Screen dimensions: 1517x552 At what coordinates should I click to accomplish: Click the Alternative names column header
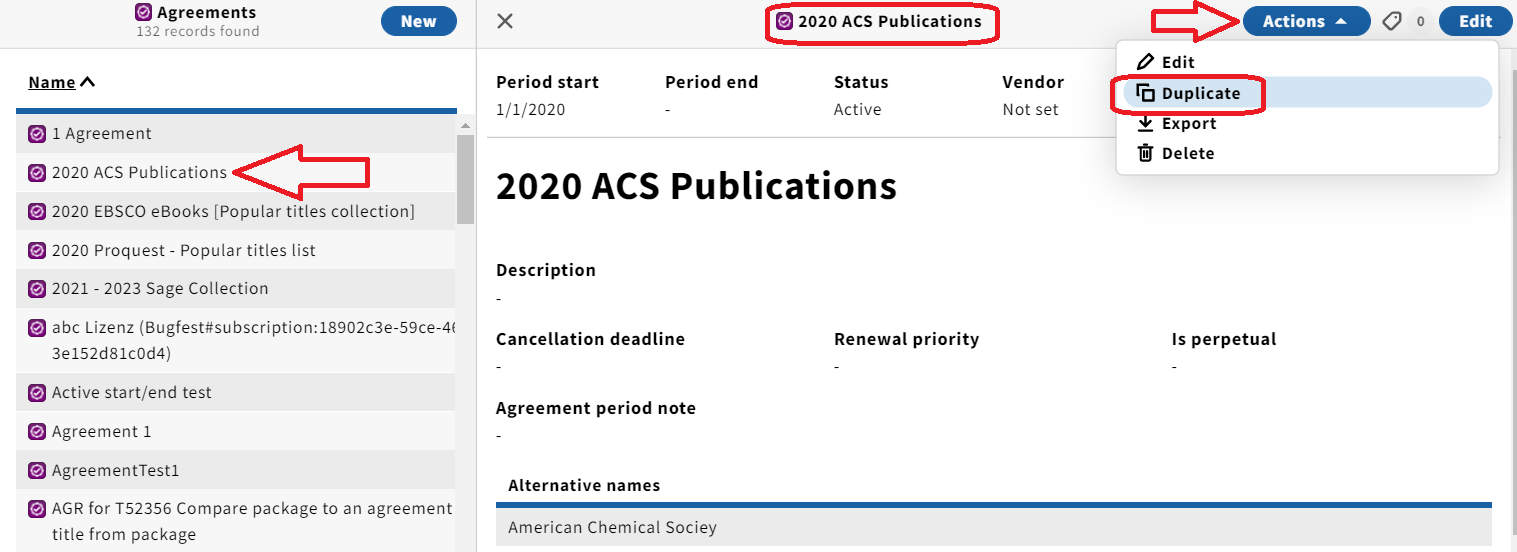point(584,486)
